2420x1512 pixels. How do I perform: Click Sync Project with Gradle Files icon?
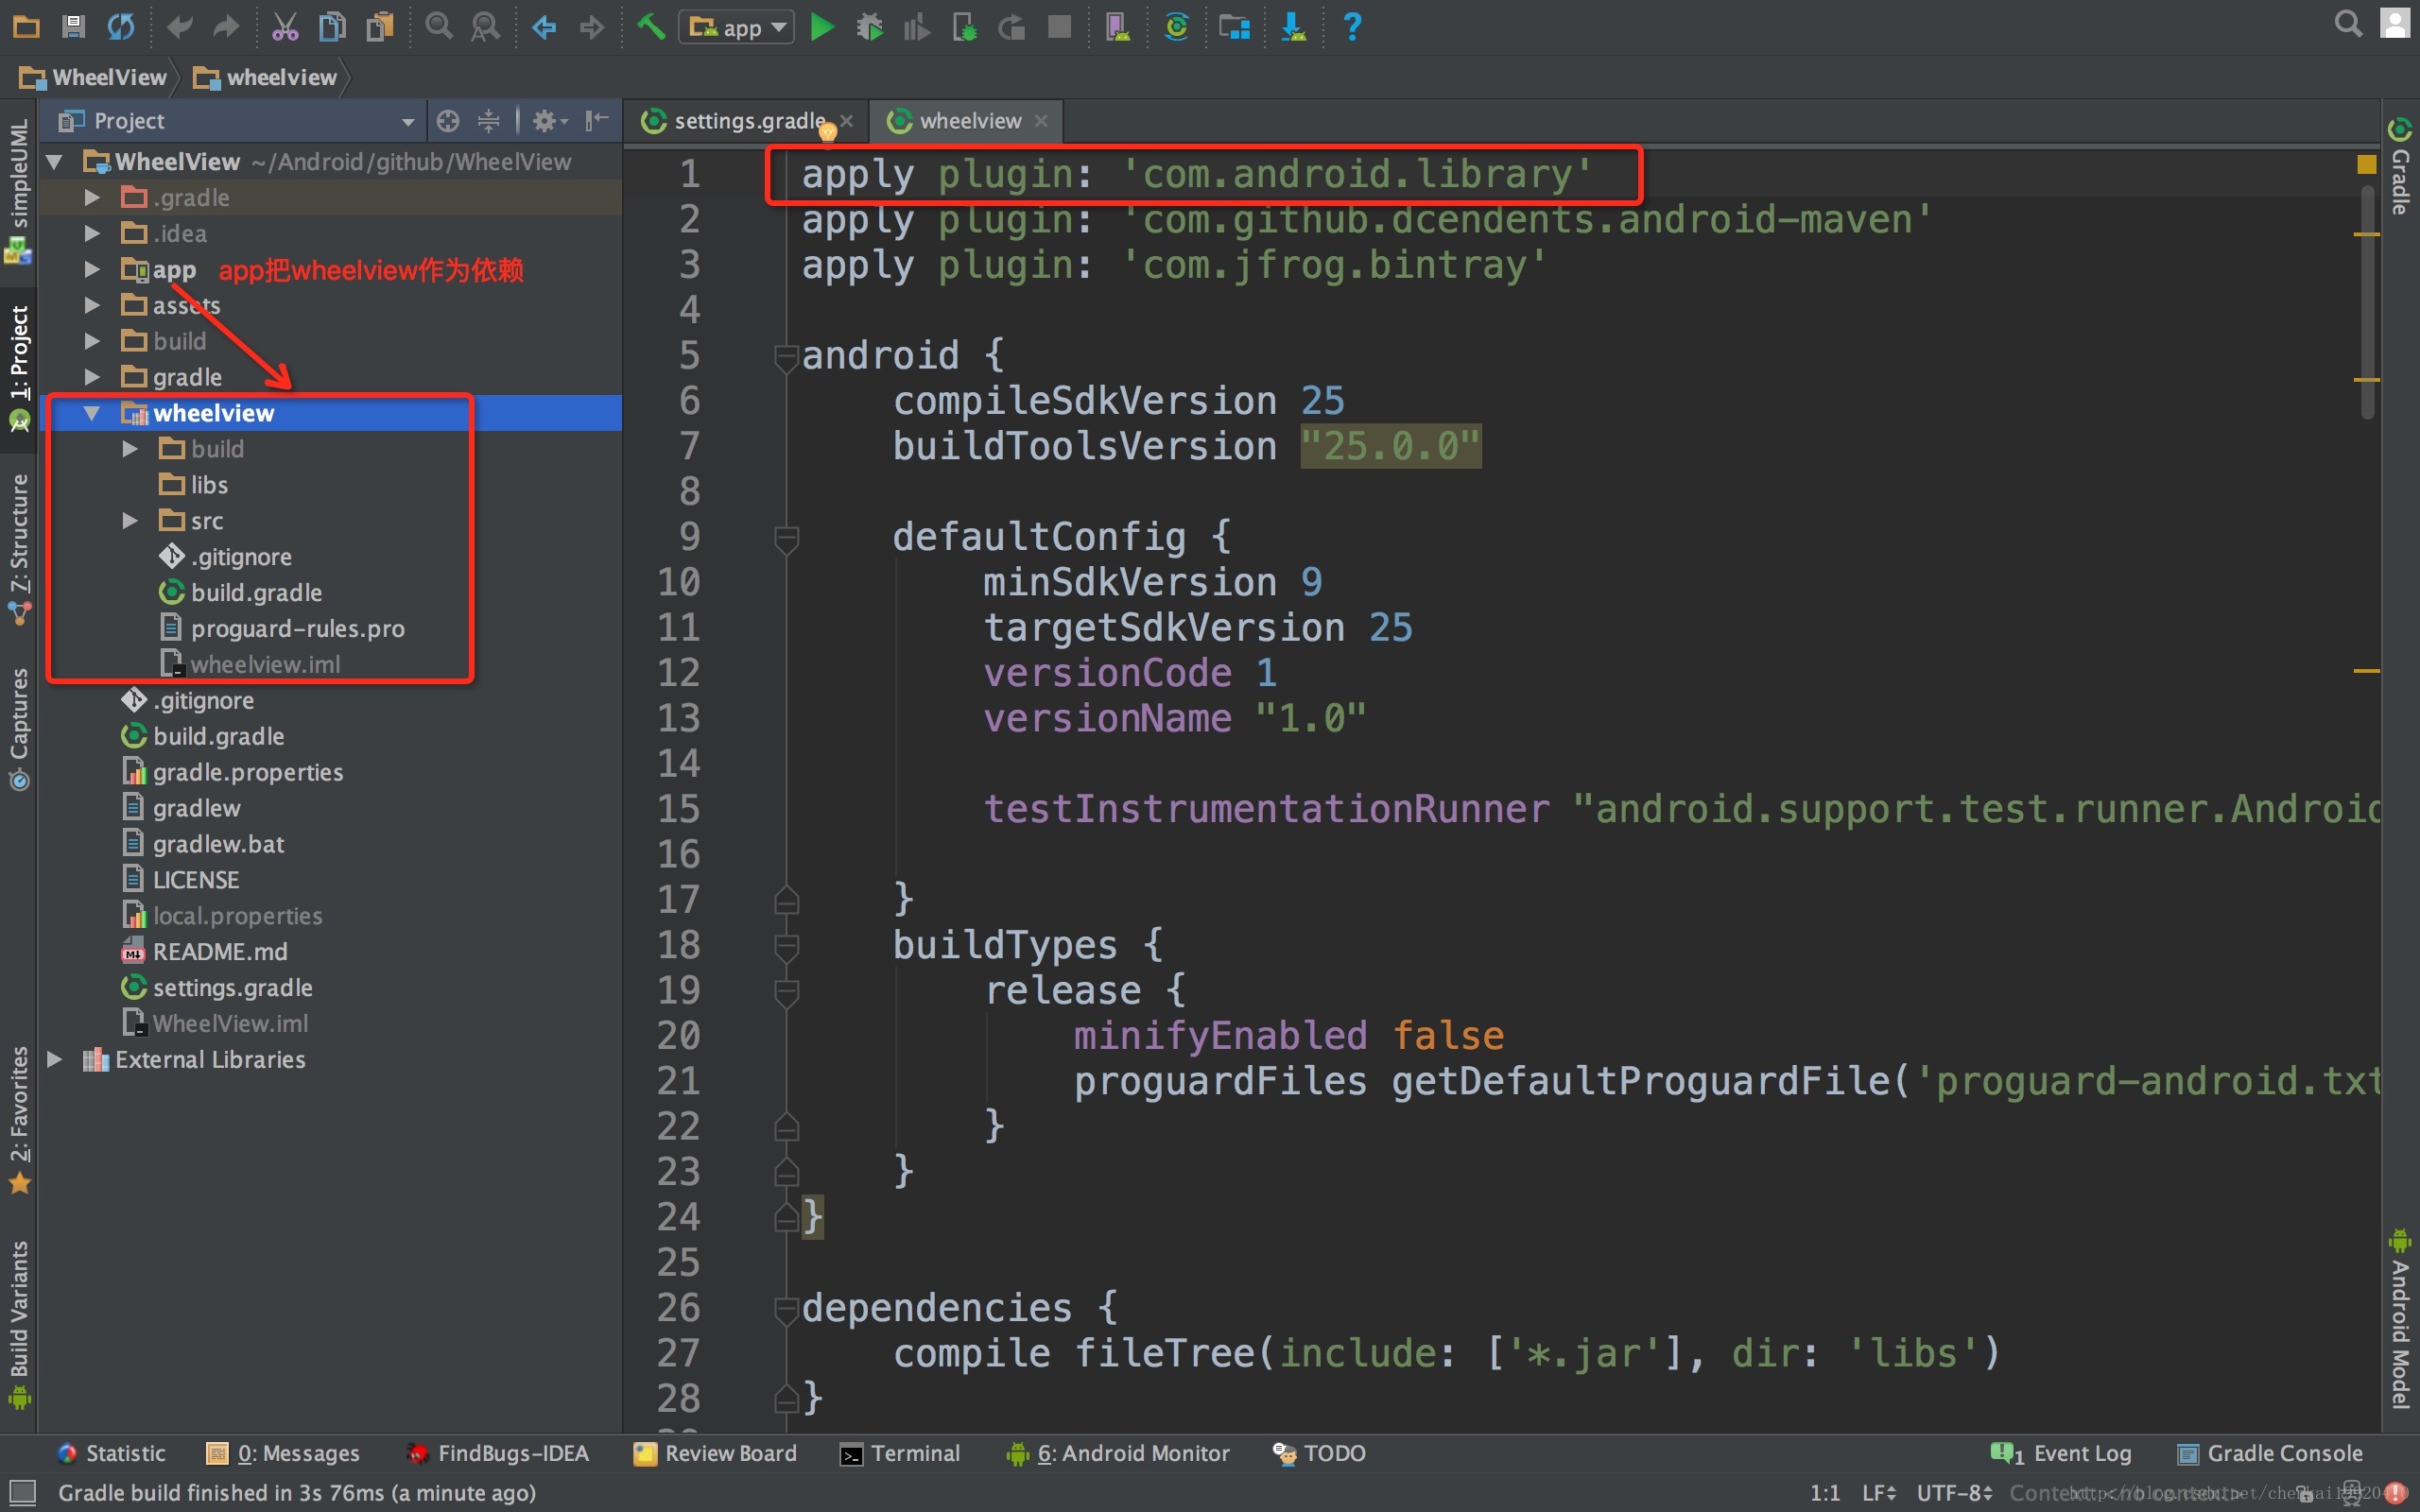pyautogui.click(x=1176, y=27)
